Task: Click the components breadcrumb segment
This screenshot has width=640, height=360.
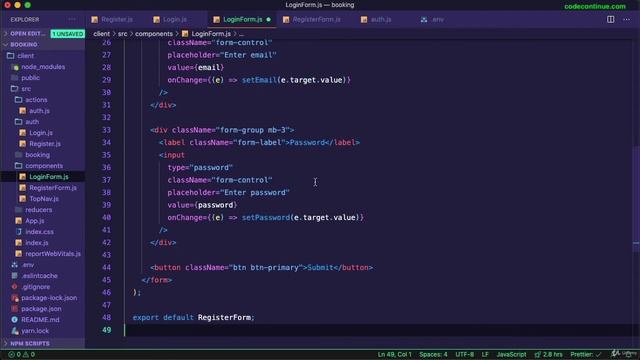Action: tap(154, 34)
